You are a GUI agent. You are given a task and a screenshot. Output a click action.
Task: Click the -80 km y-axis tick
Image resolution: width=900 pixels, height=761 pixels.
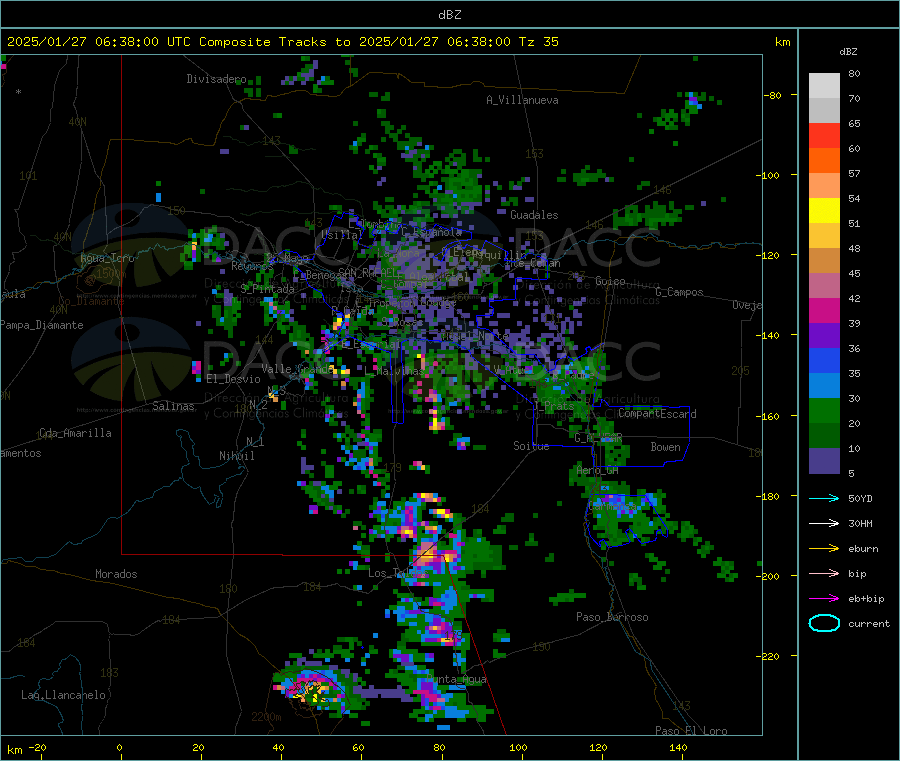(x=772, y=95)
